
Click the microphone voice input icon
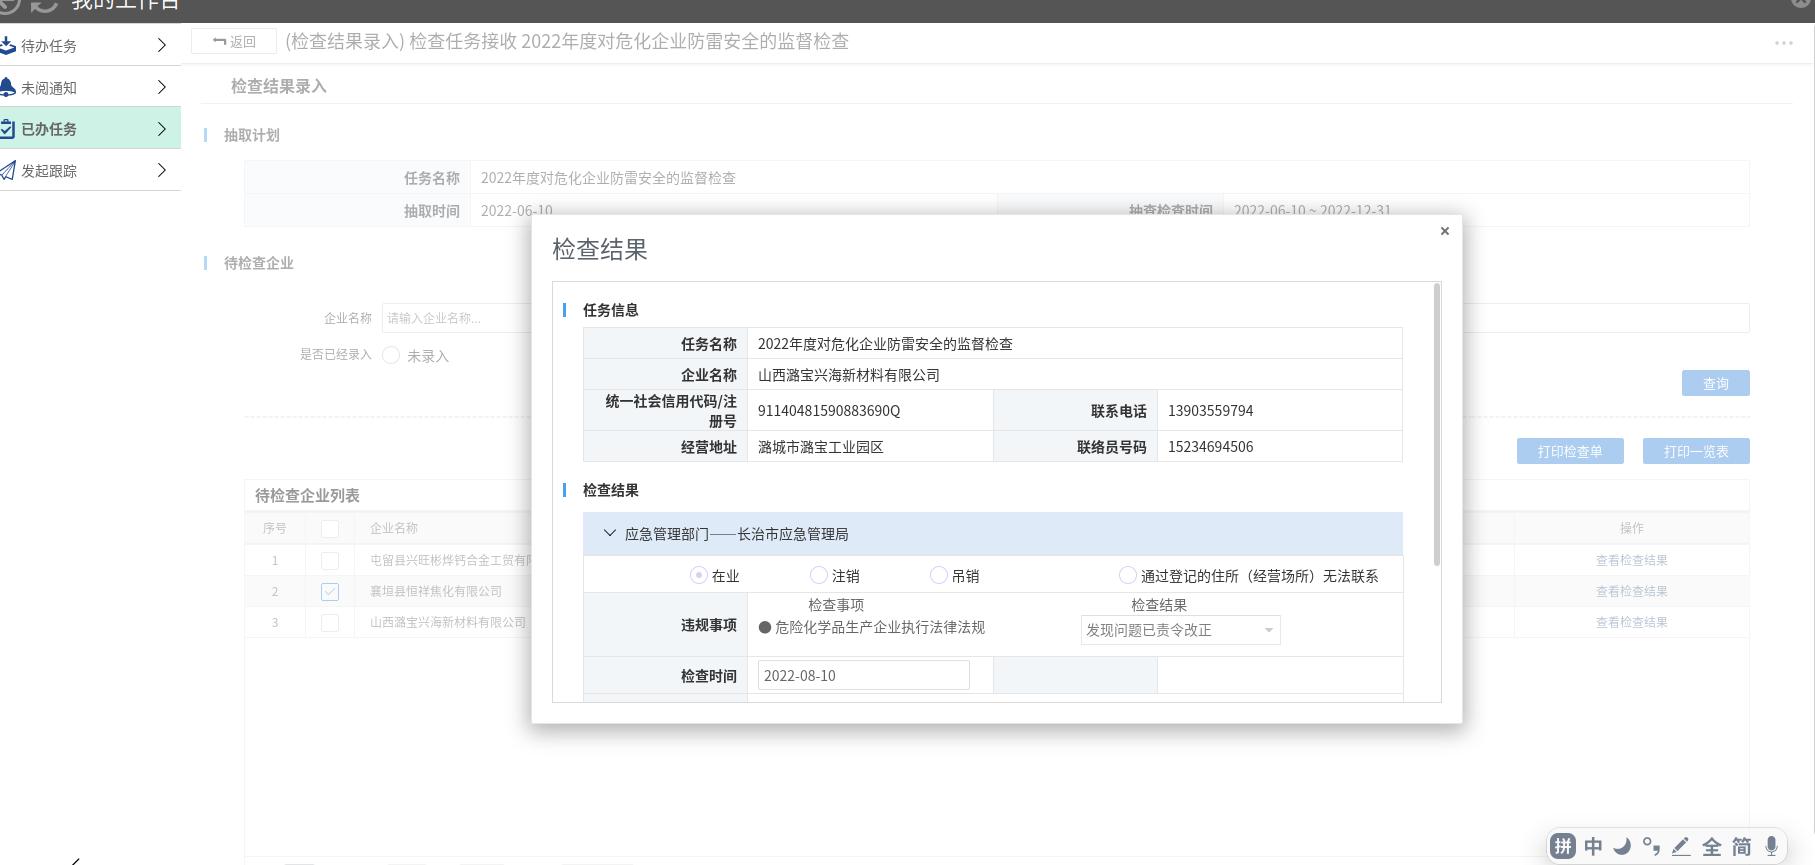1771,846
